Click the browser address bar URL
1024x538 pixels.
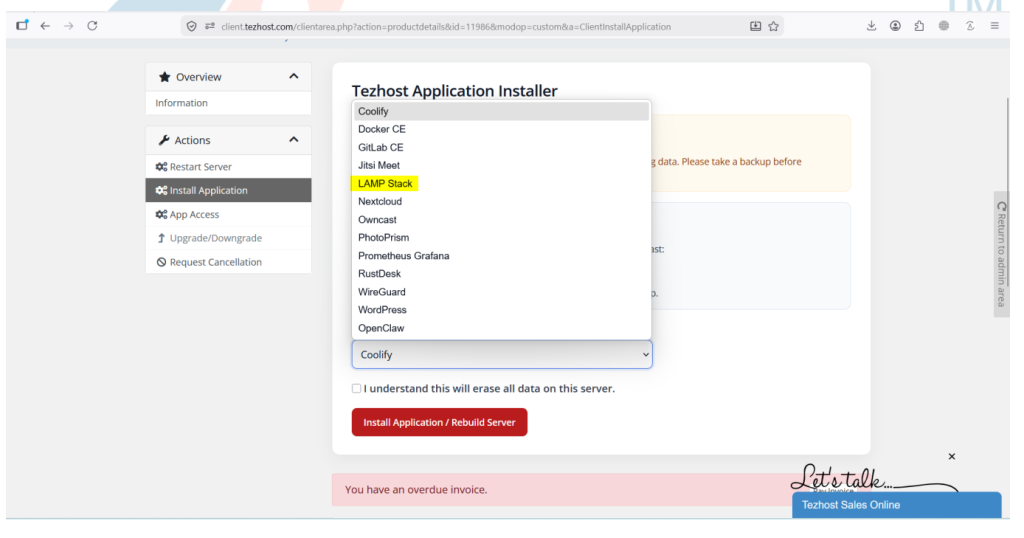[x=446, y=27]
